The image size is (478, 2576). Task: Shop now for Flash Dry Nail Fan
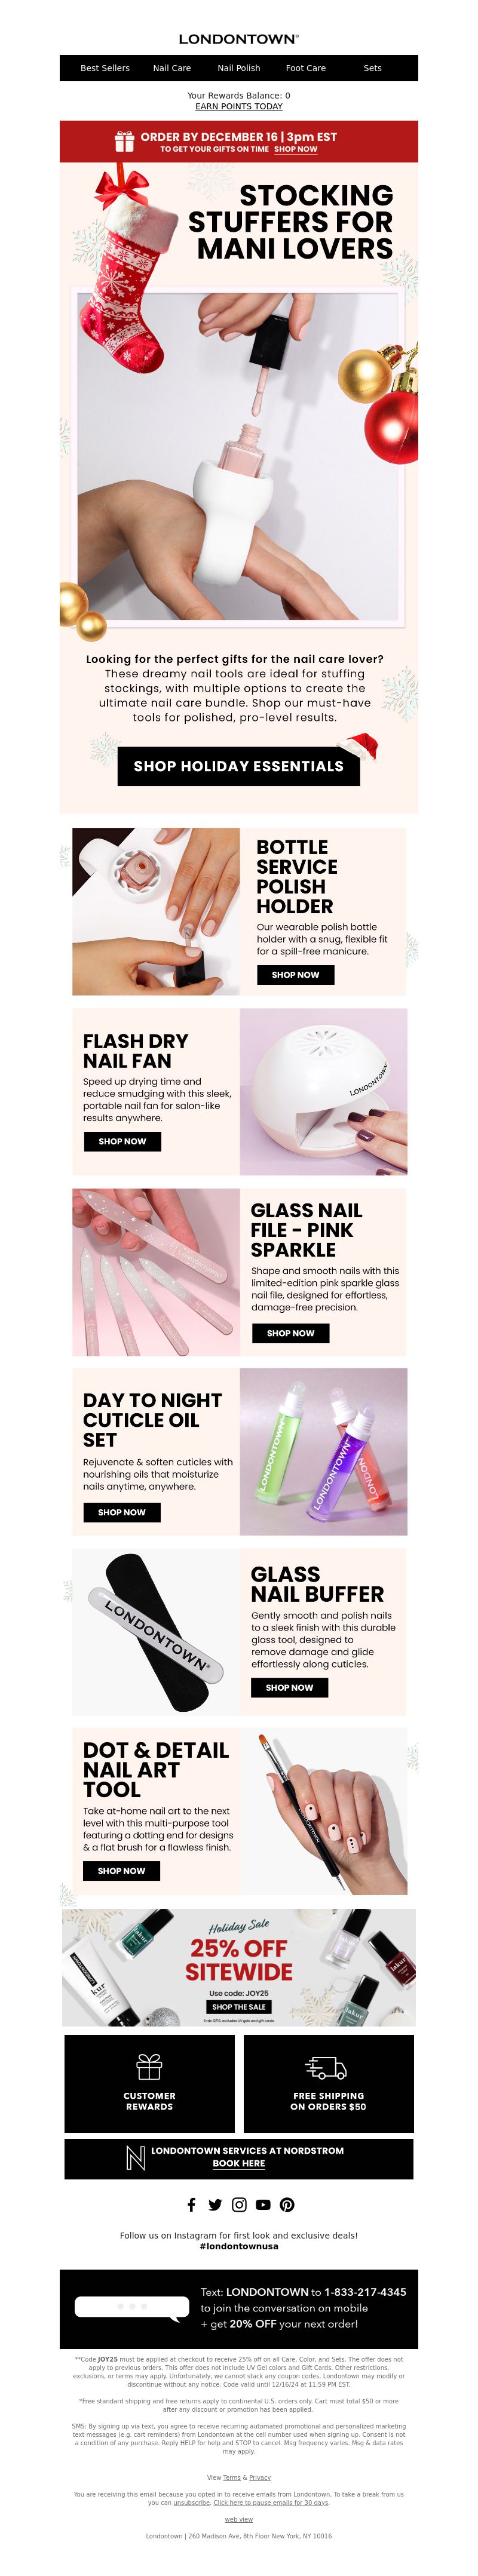(x=122, y=1141)
